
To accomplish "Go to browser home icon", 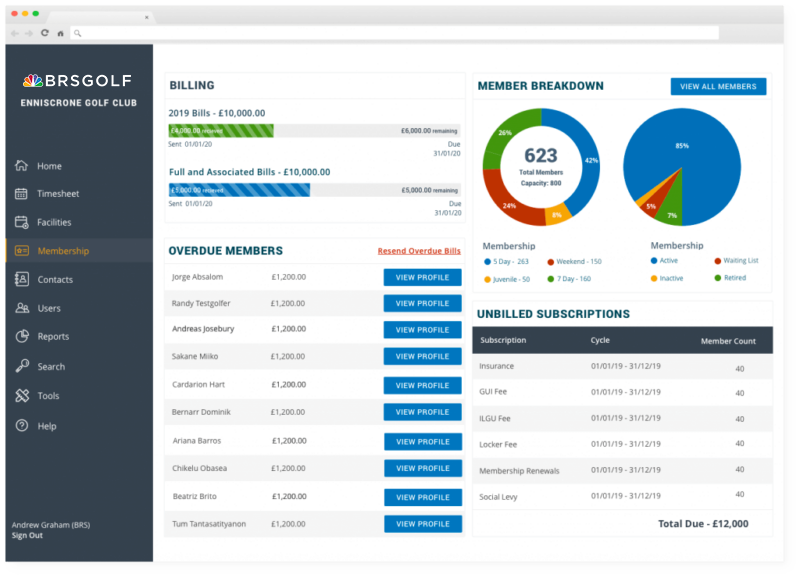I will (60, 33).
